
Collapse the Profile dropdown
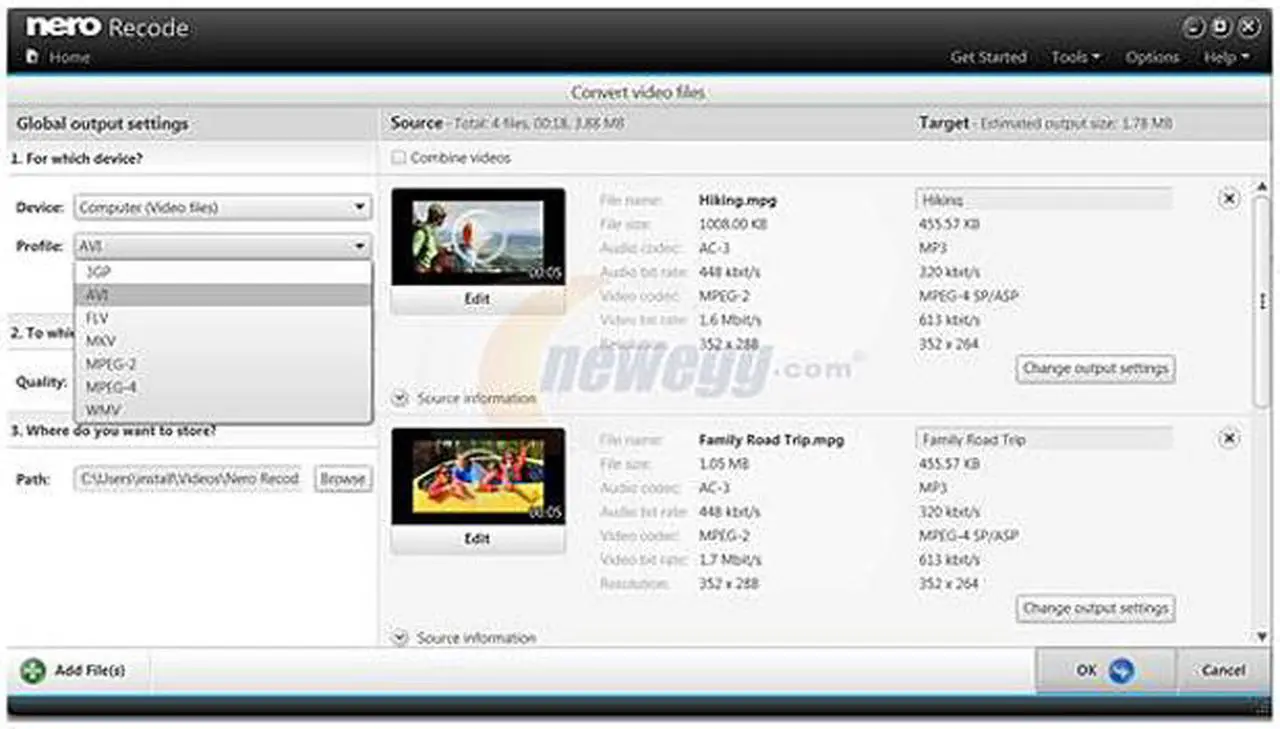[x=223, y=246]
